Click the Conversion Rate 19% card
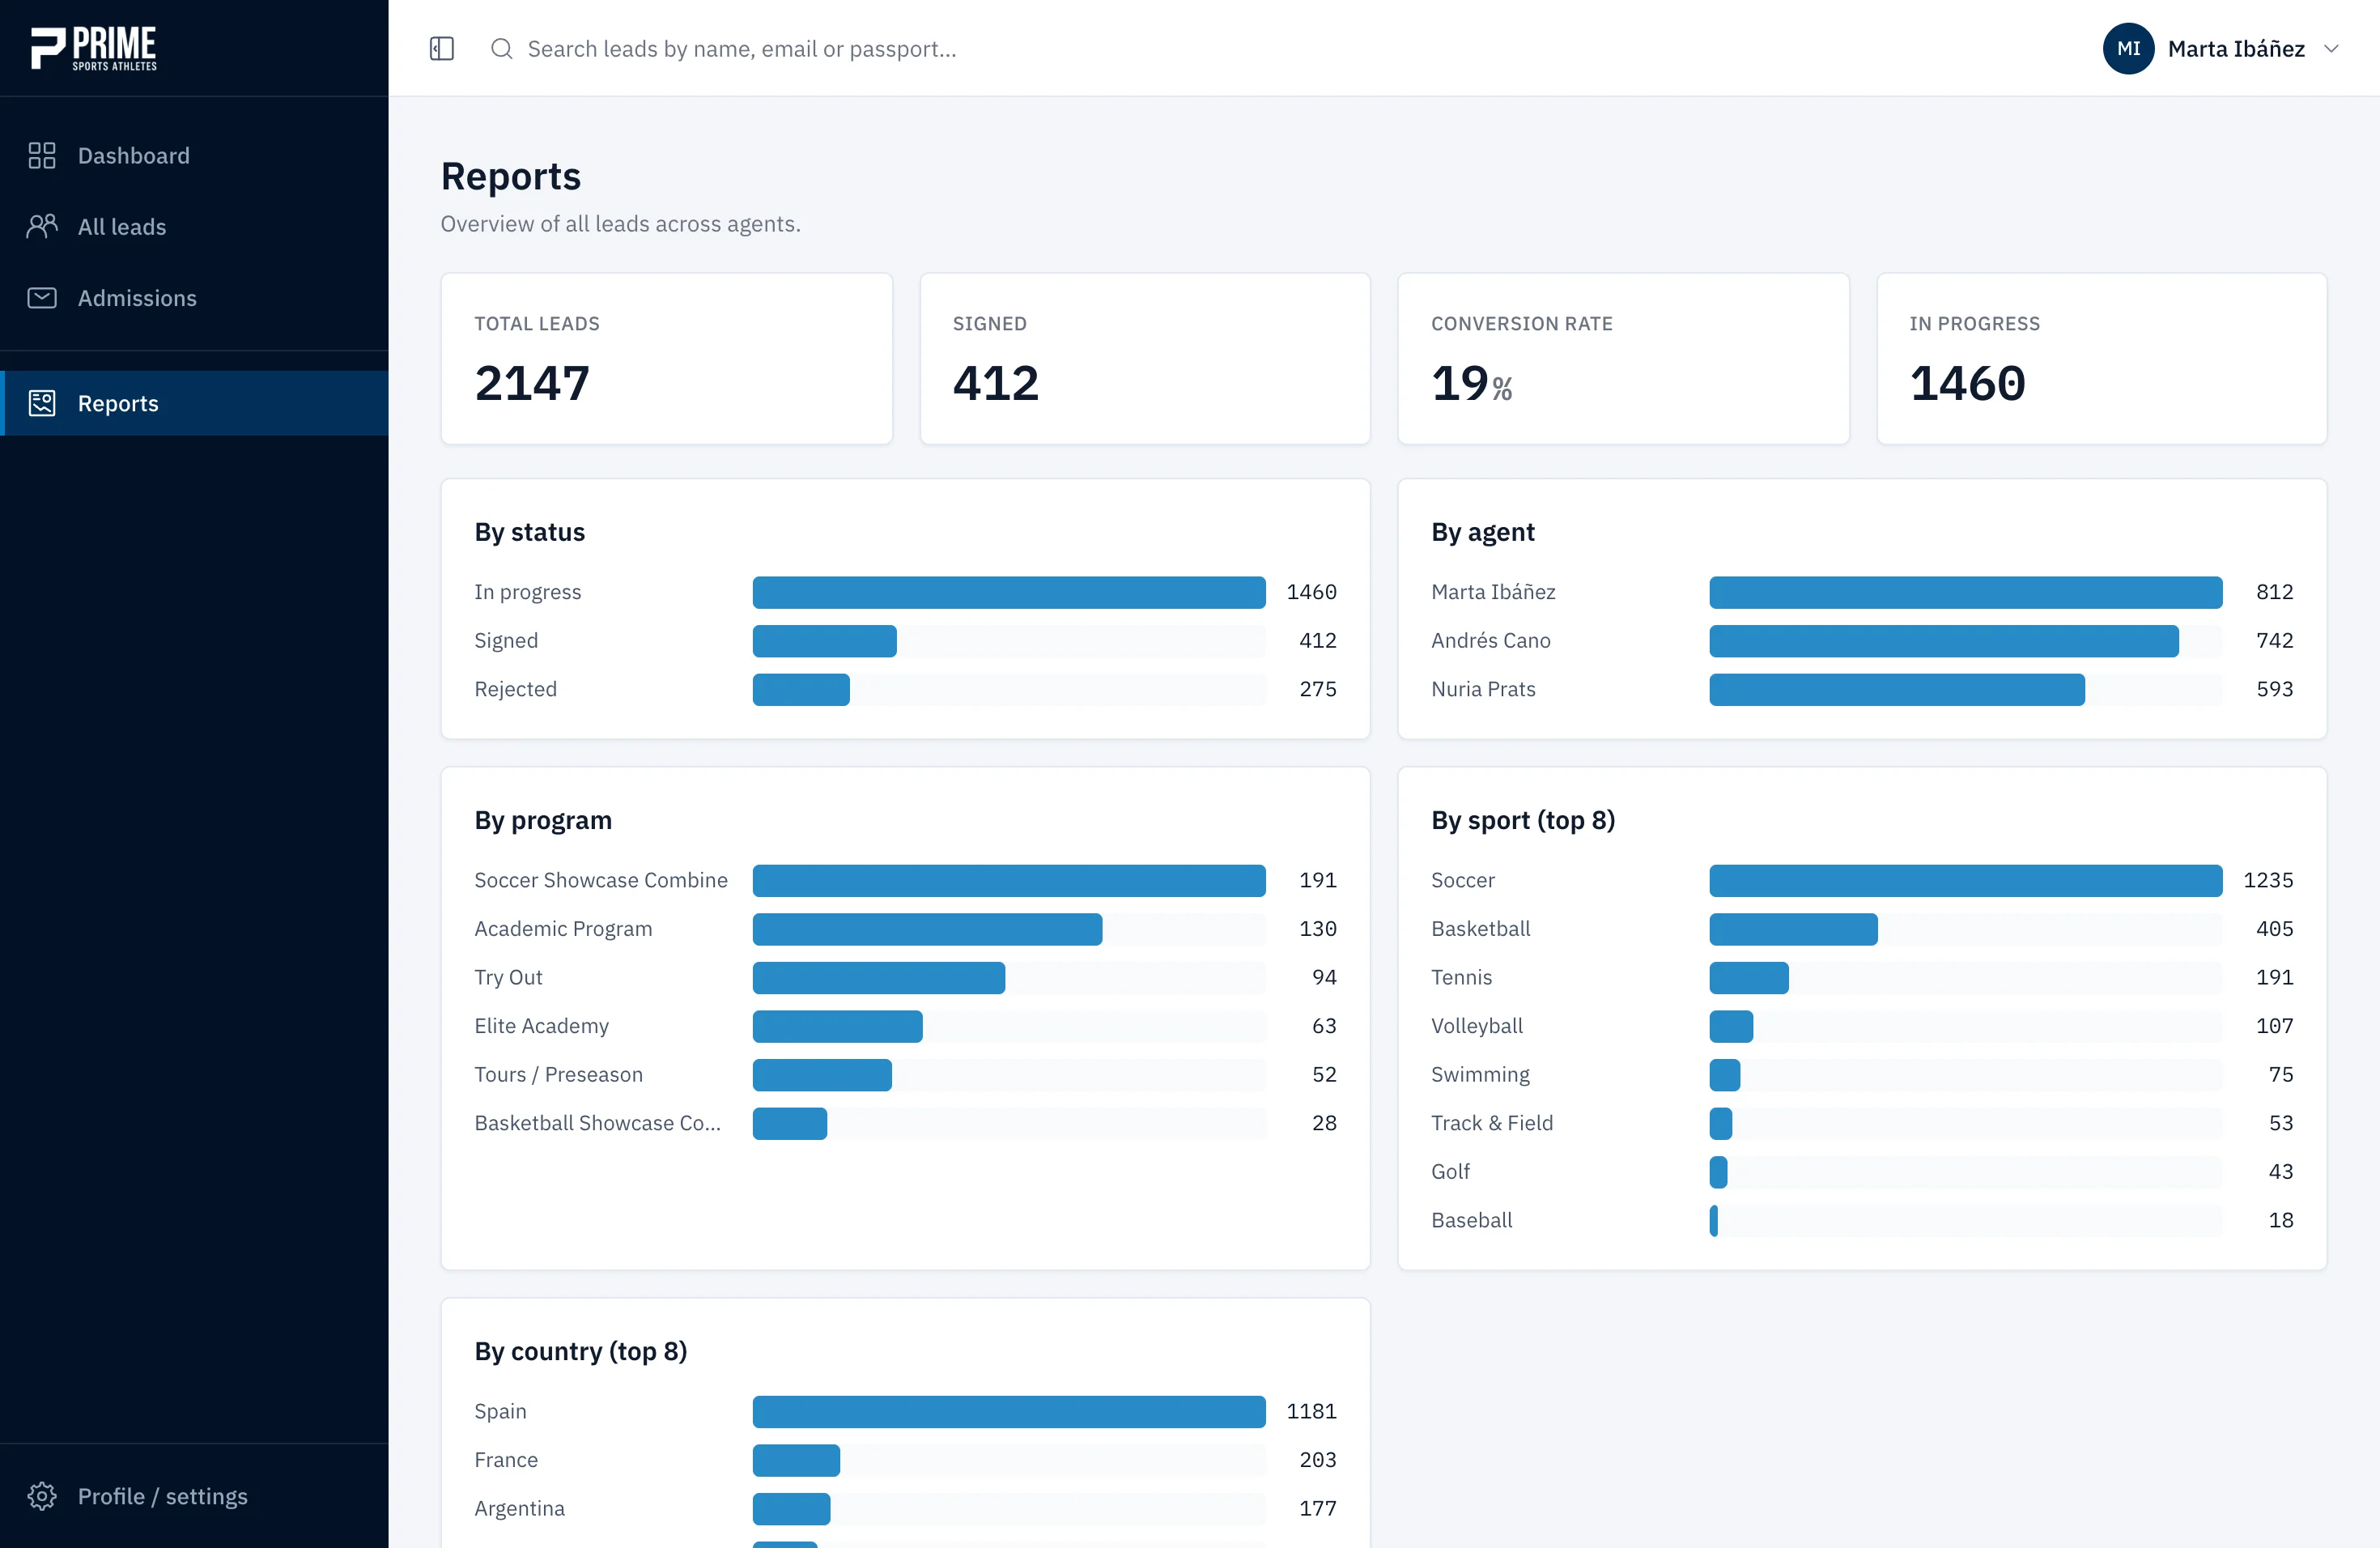The image size is (2380, 1548). 1623,358
